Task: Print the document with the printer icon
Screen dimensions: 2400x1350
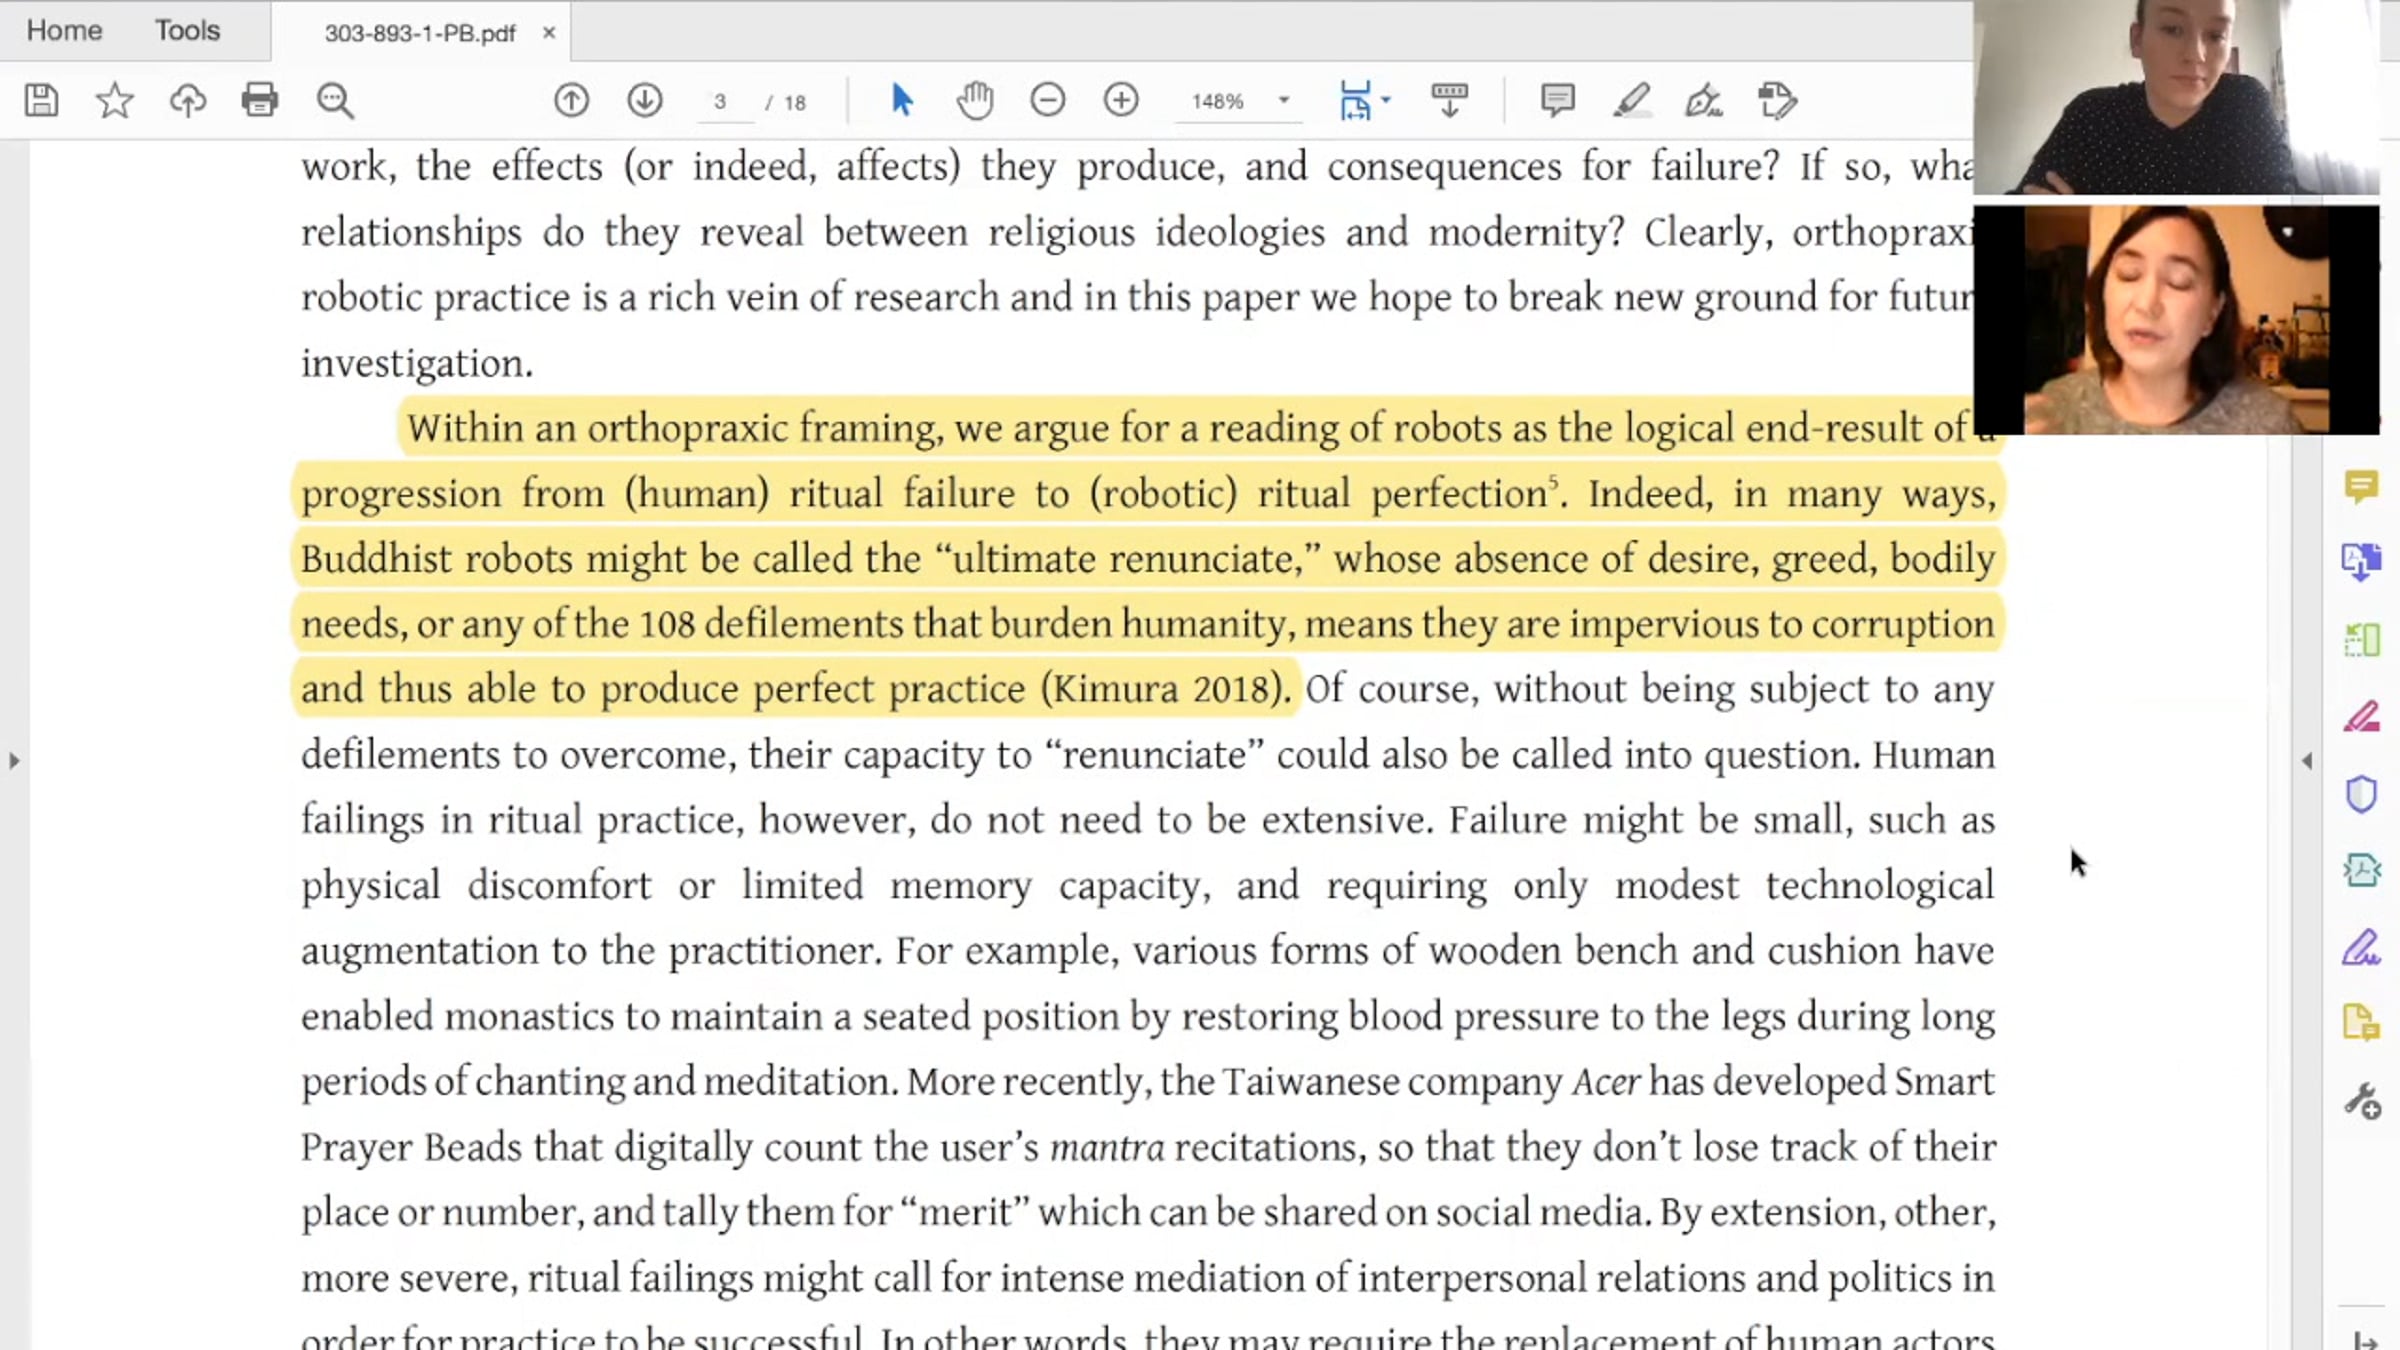Action: click(260, 100)
